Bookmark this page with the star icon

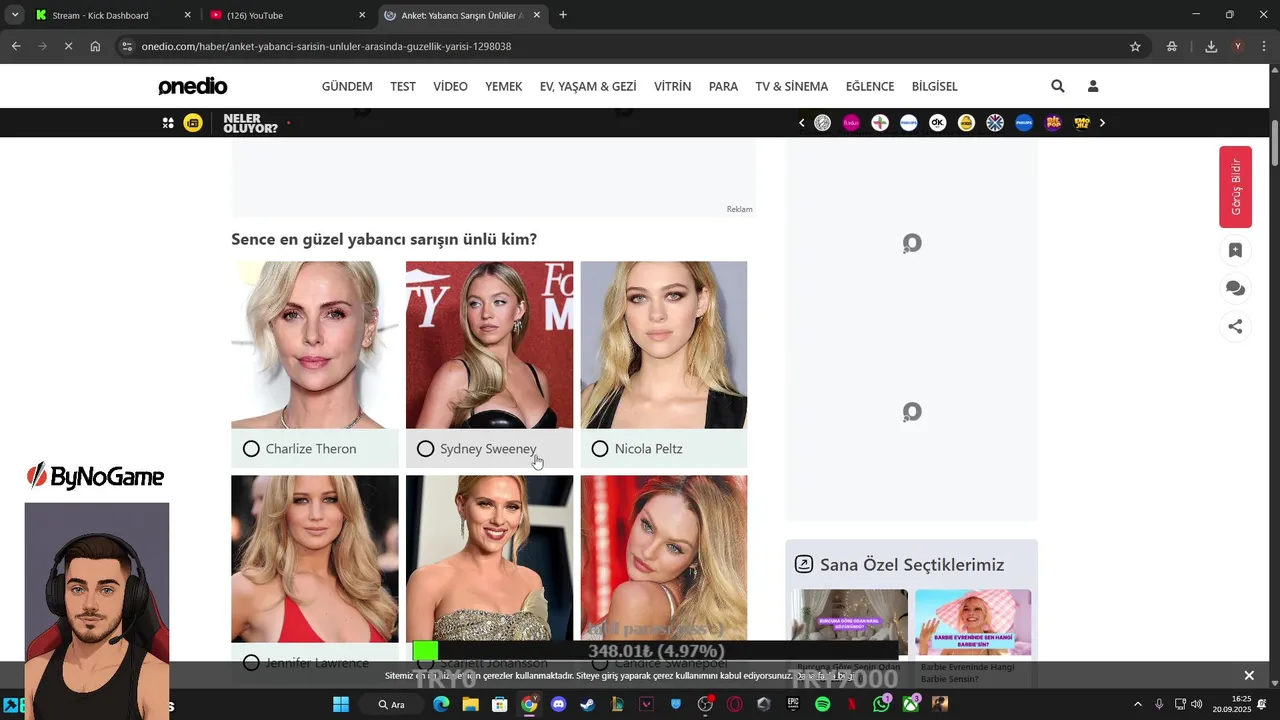tap(1135, 46)
